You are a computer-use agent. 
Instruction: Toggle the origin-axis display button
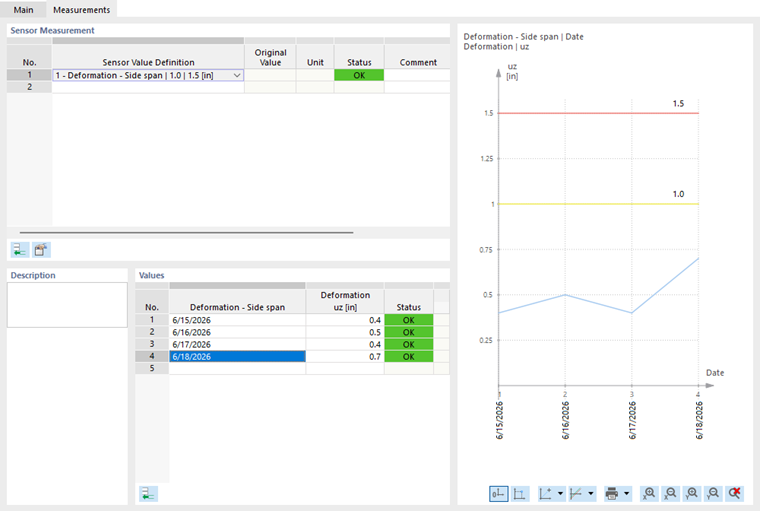click(498, 494)
